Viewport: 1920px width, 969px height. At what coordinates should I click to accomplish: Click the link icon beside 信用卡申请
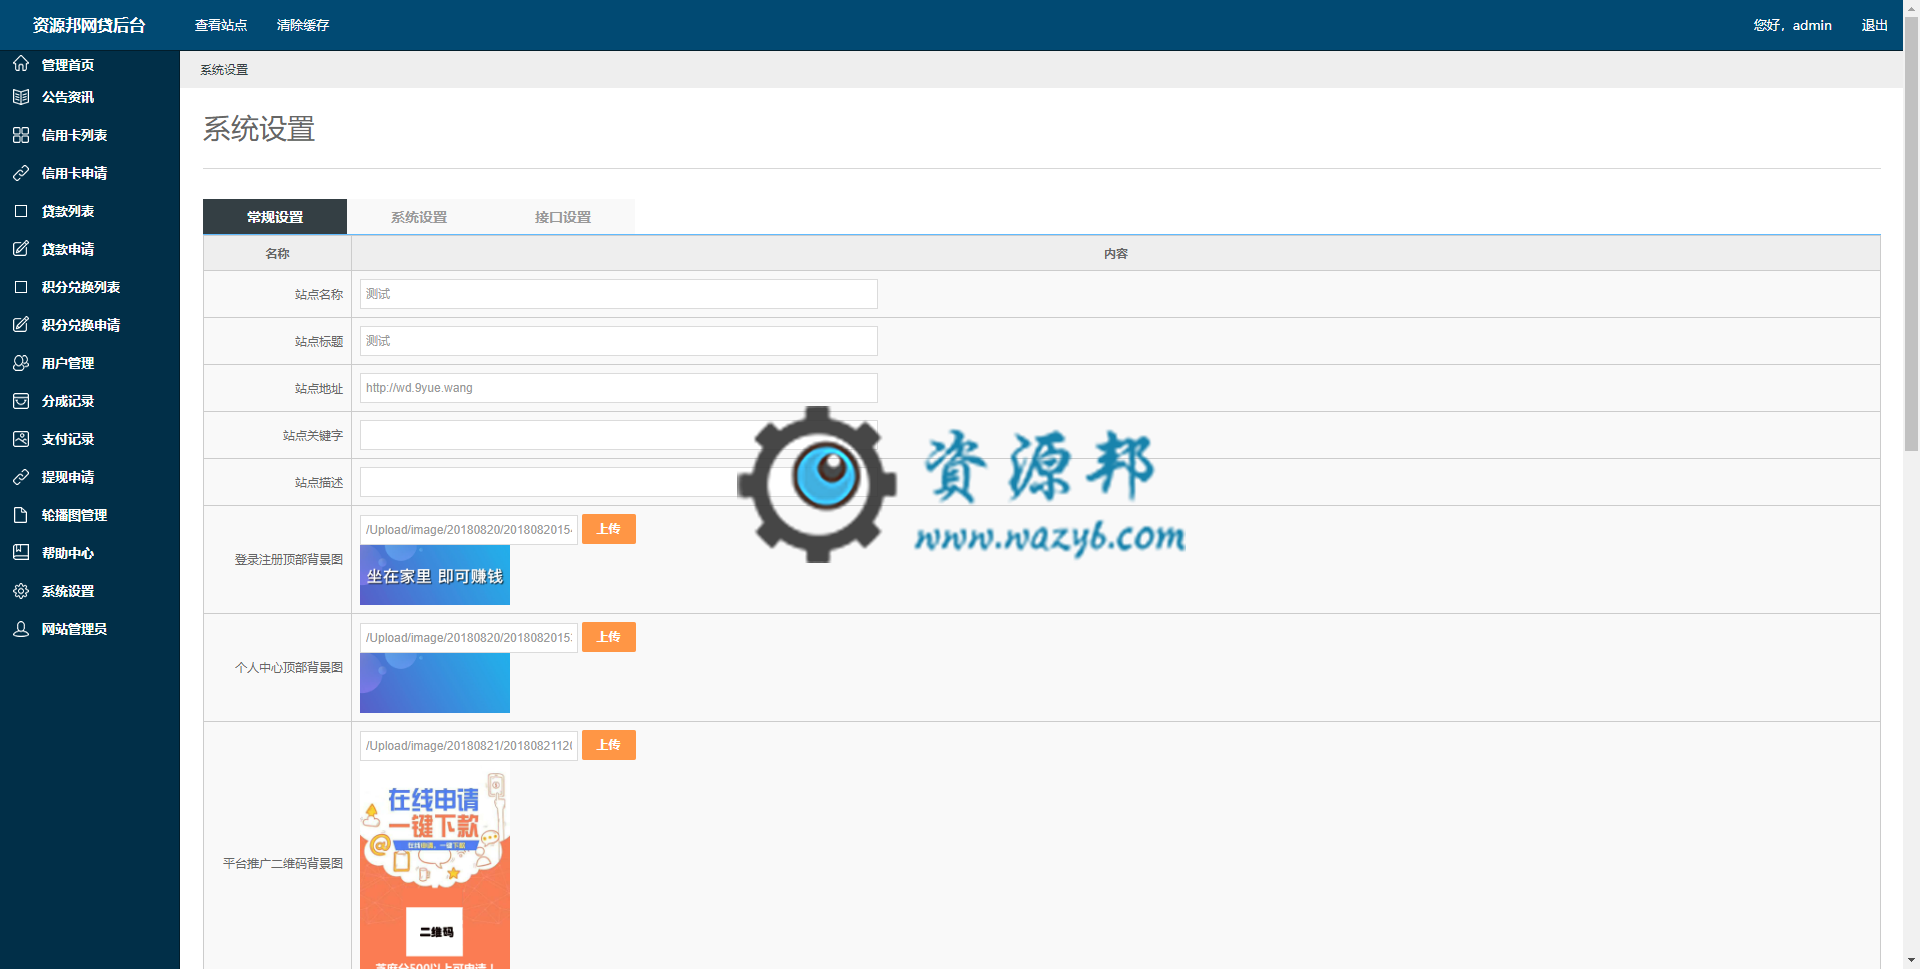click(21, 173)
